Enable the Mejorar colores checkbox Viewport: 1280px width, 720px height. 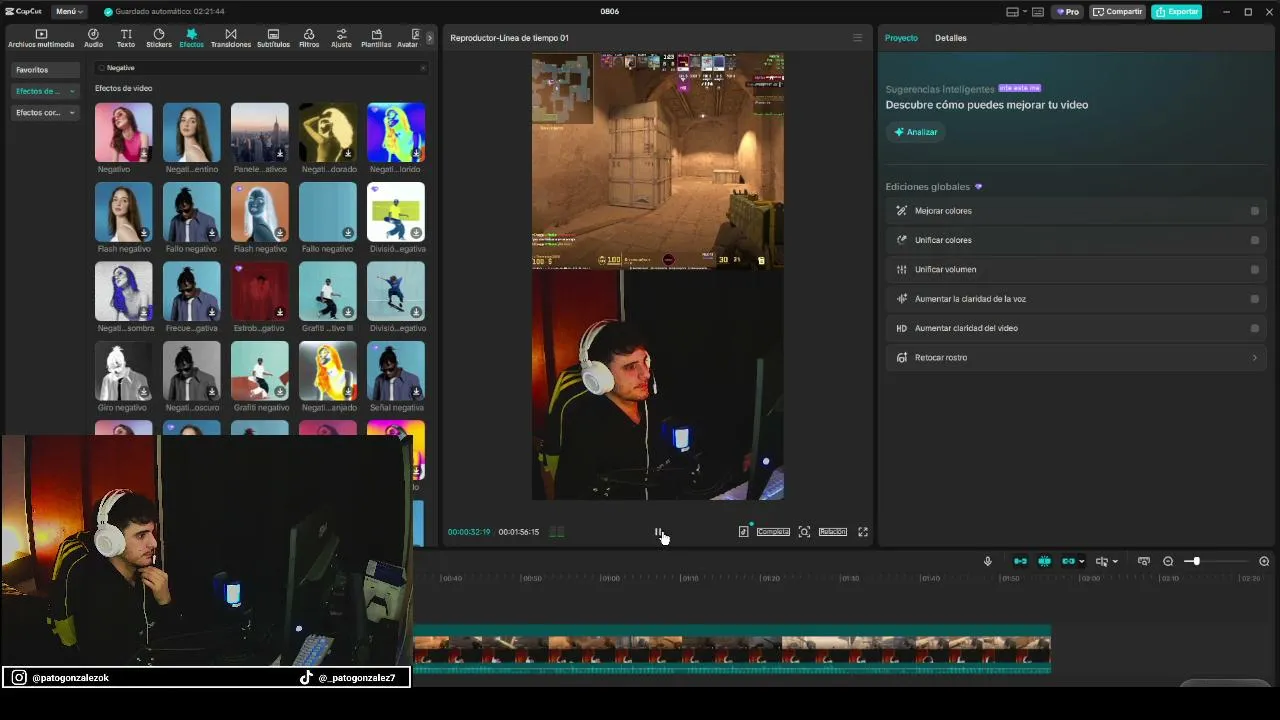tap(1255, 211)
